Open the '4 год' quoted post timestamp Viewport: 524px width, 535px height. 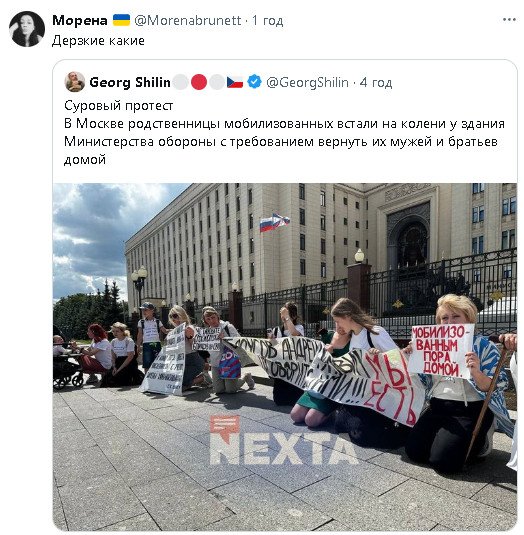click(376, 82)
